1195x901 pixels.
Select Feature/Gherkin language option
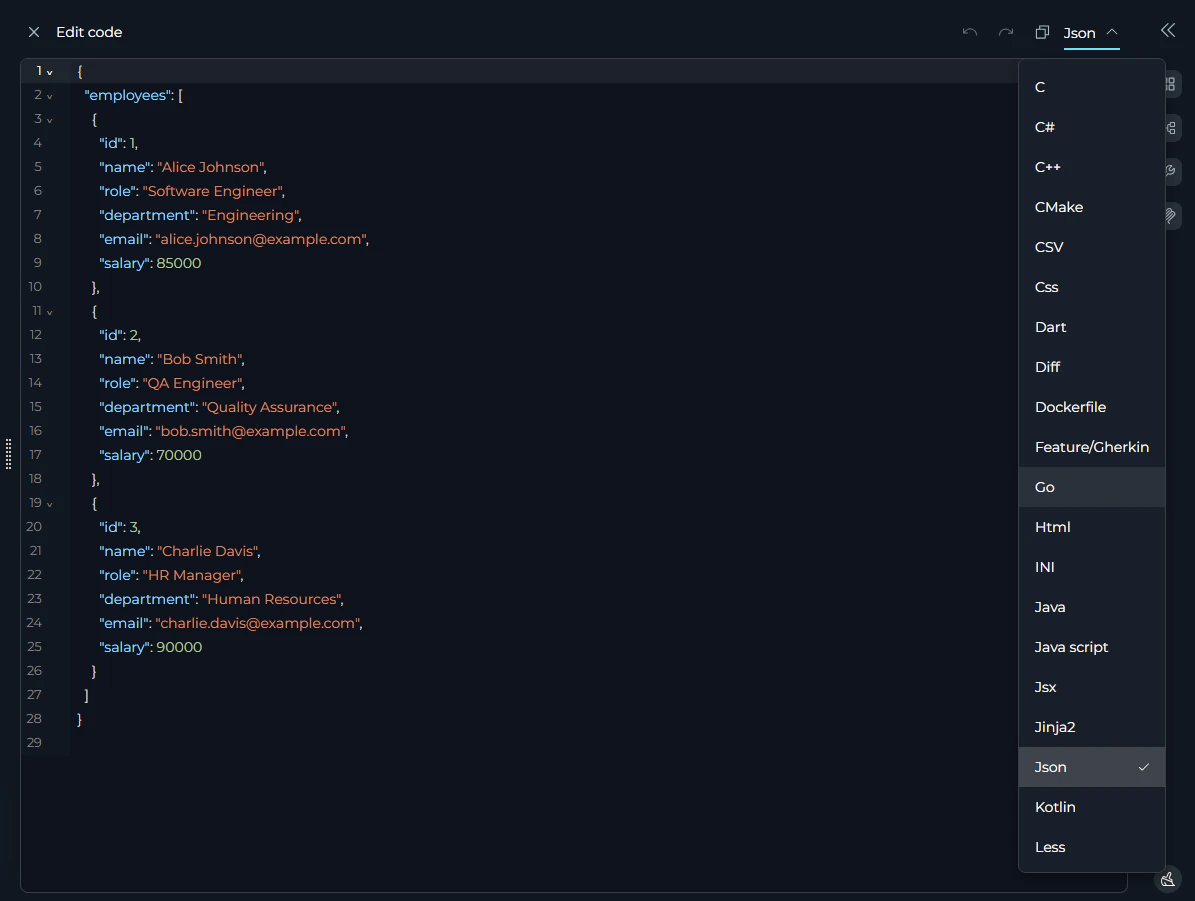1091,447
